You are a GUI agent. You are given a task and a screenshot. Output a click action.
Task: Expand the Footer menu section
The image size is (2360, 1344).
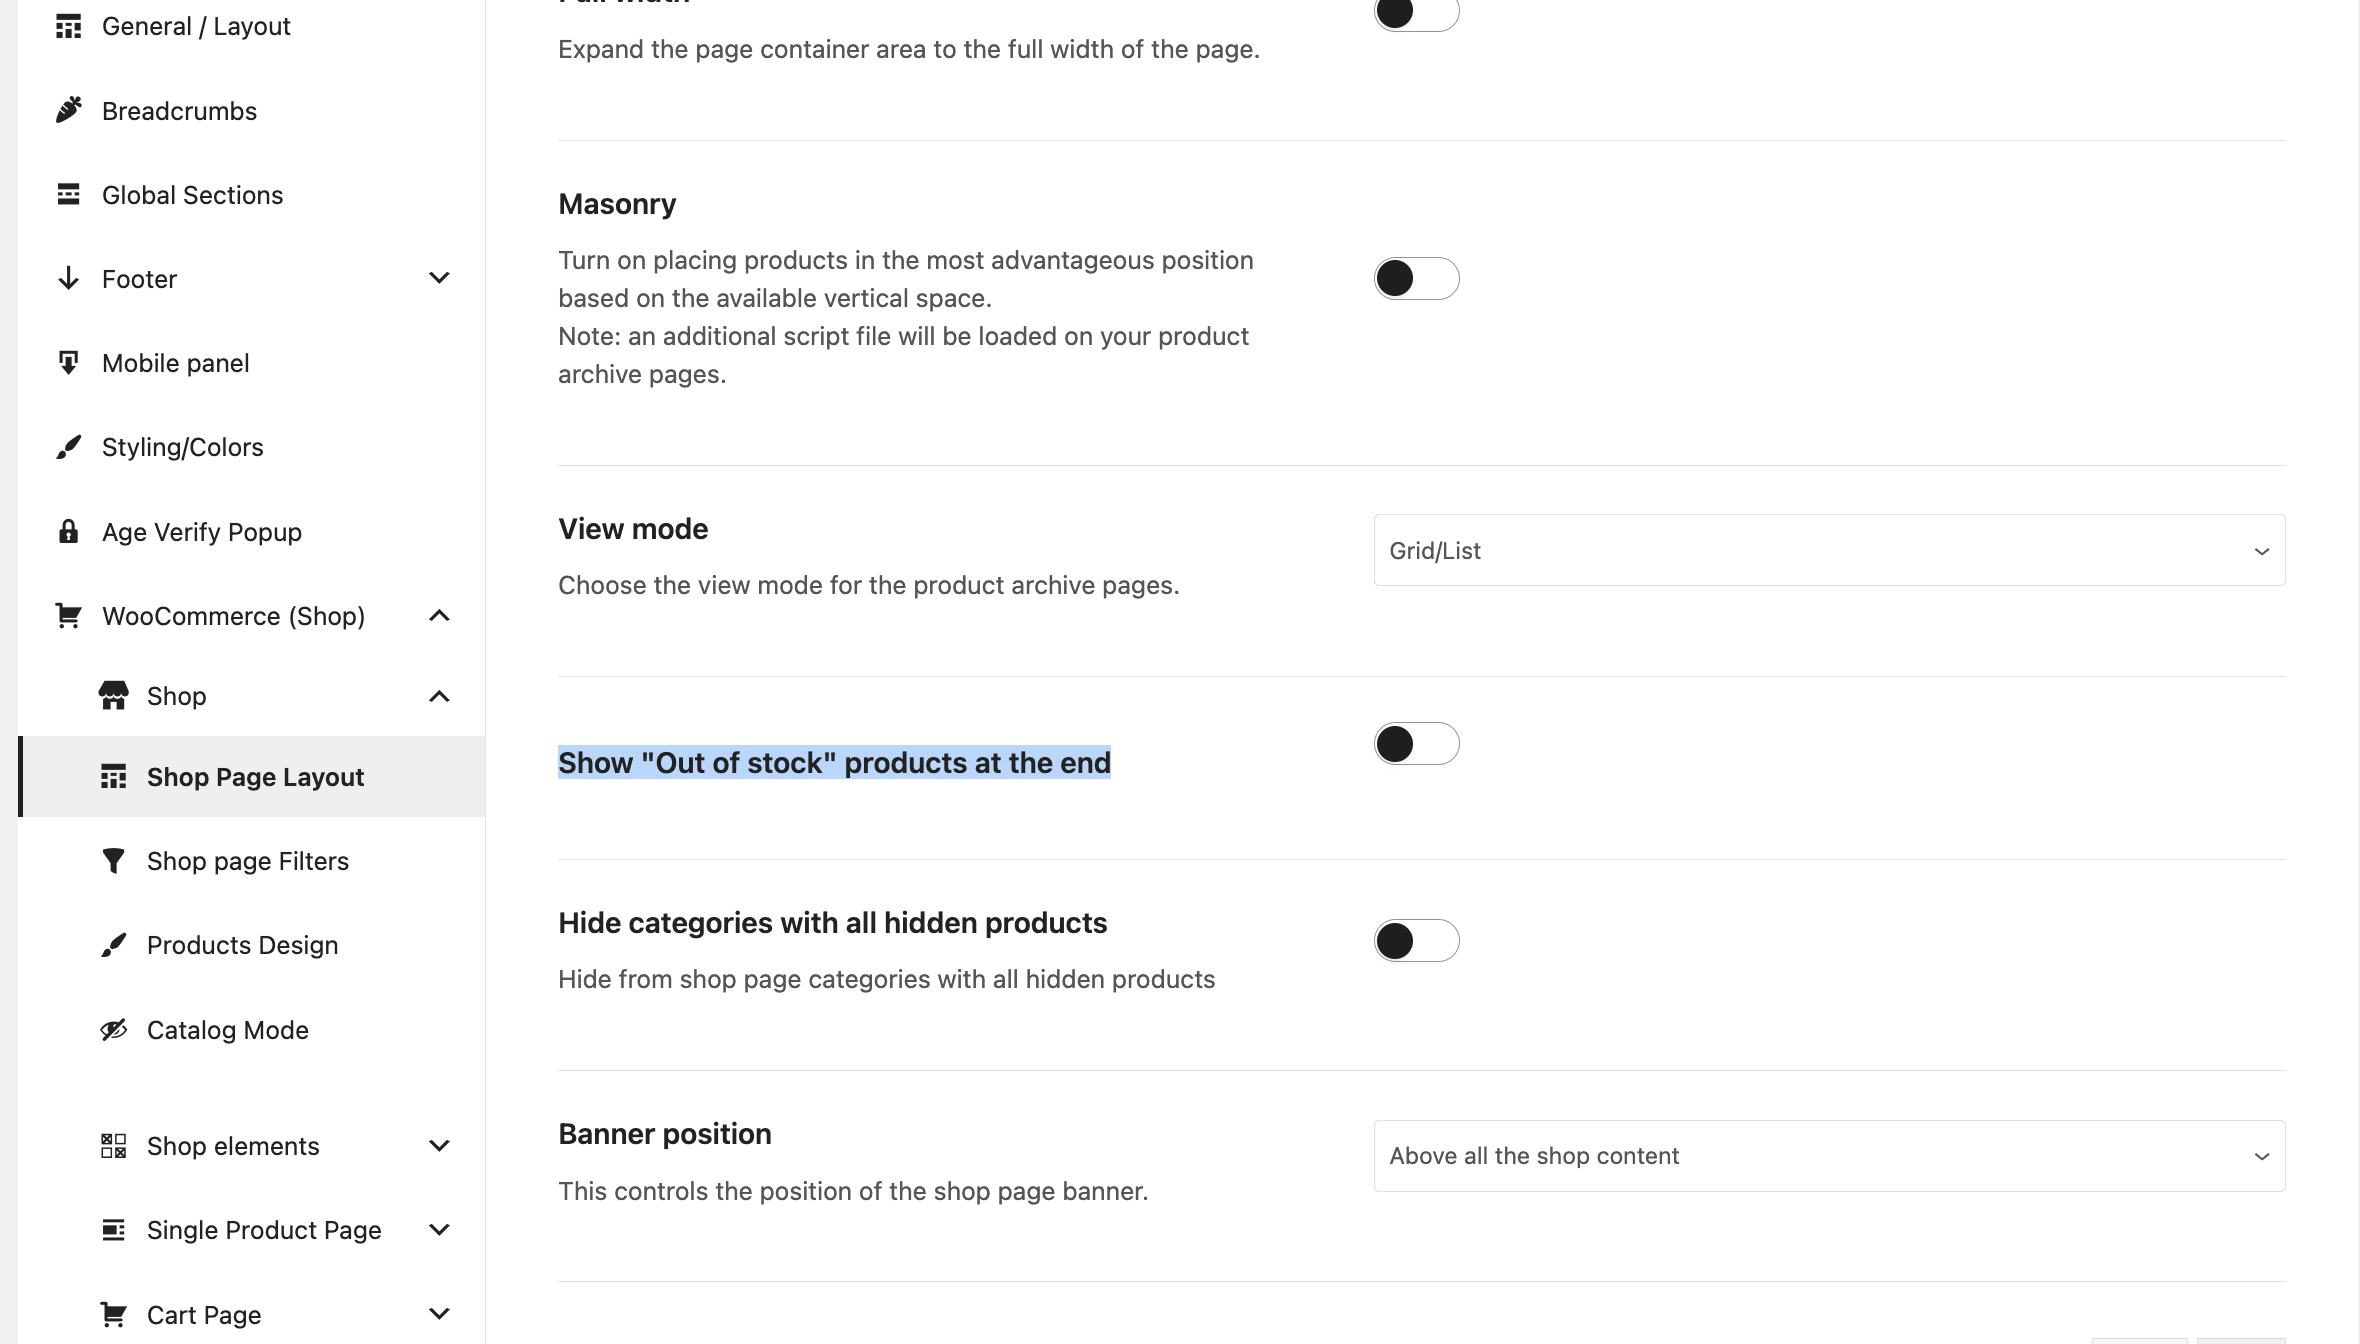point(439,278)
